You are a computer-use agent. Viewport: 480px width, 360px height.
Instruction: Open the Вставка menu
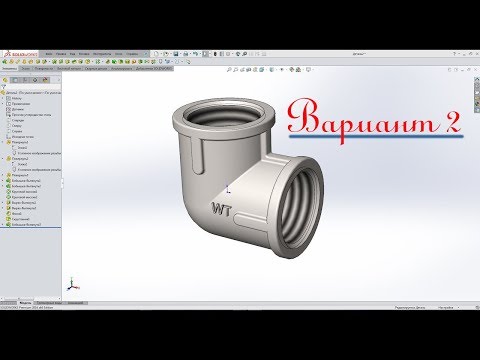[x=84, y=54]
